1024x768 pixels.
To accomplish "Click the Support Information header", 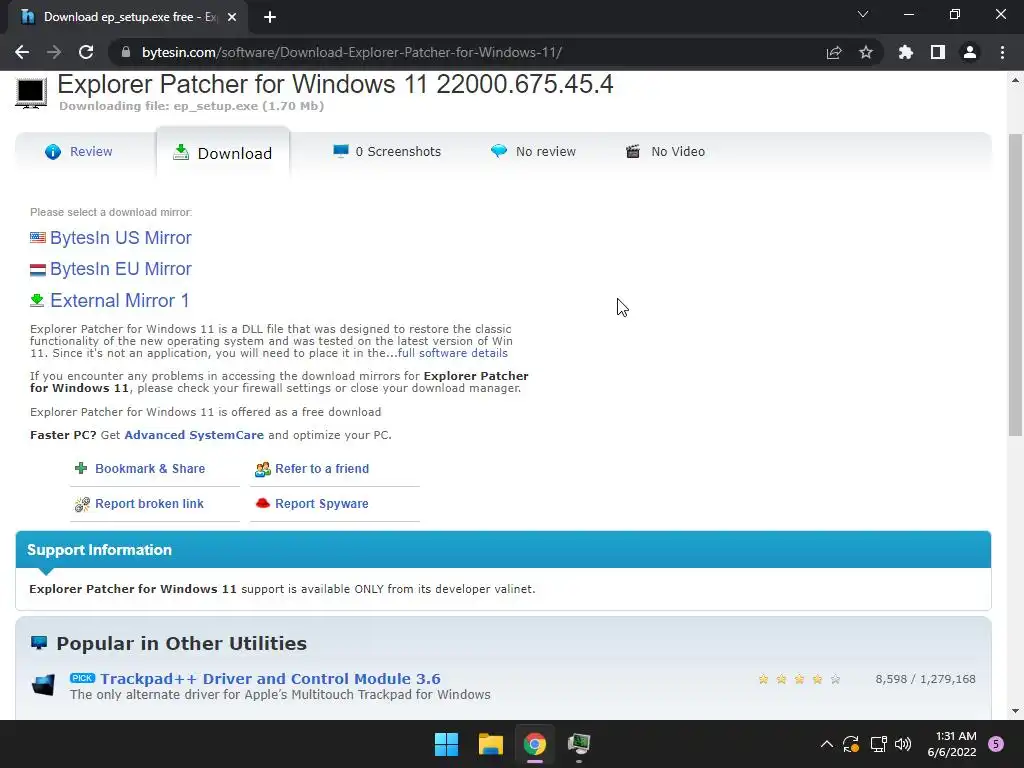I will point(503,550).
